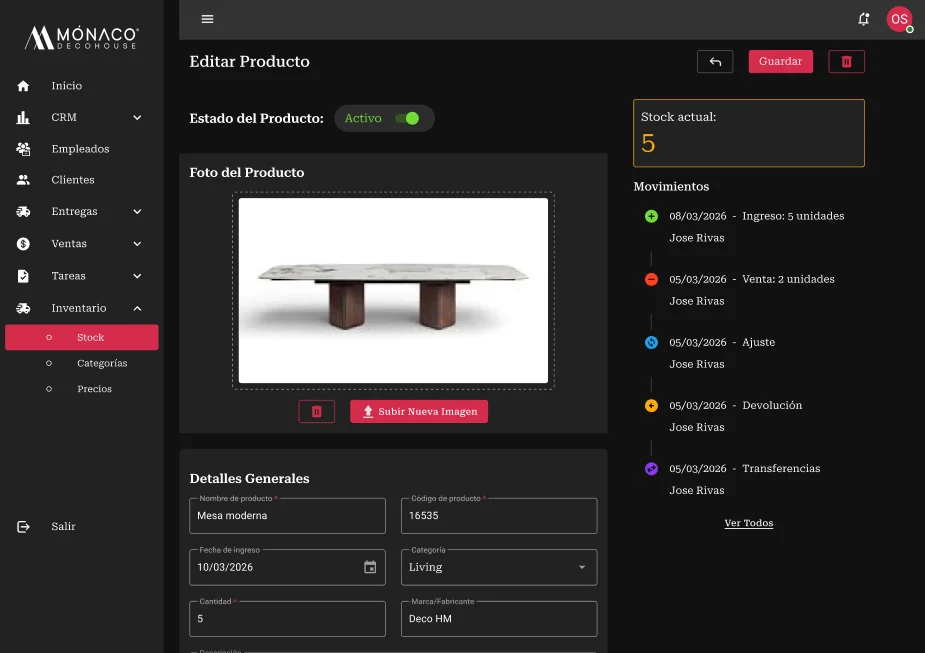Click the red Venta minus icon
The height and width of the screenshot is (653, 925).
[651, 280]
